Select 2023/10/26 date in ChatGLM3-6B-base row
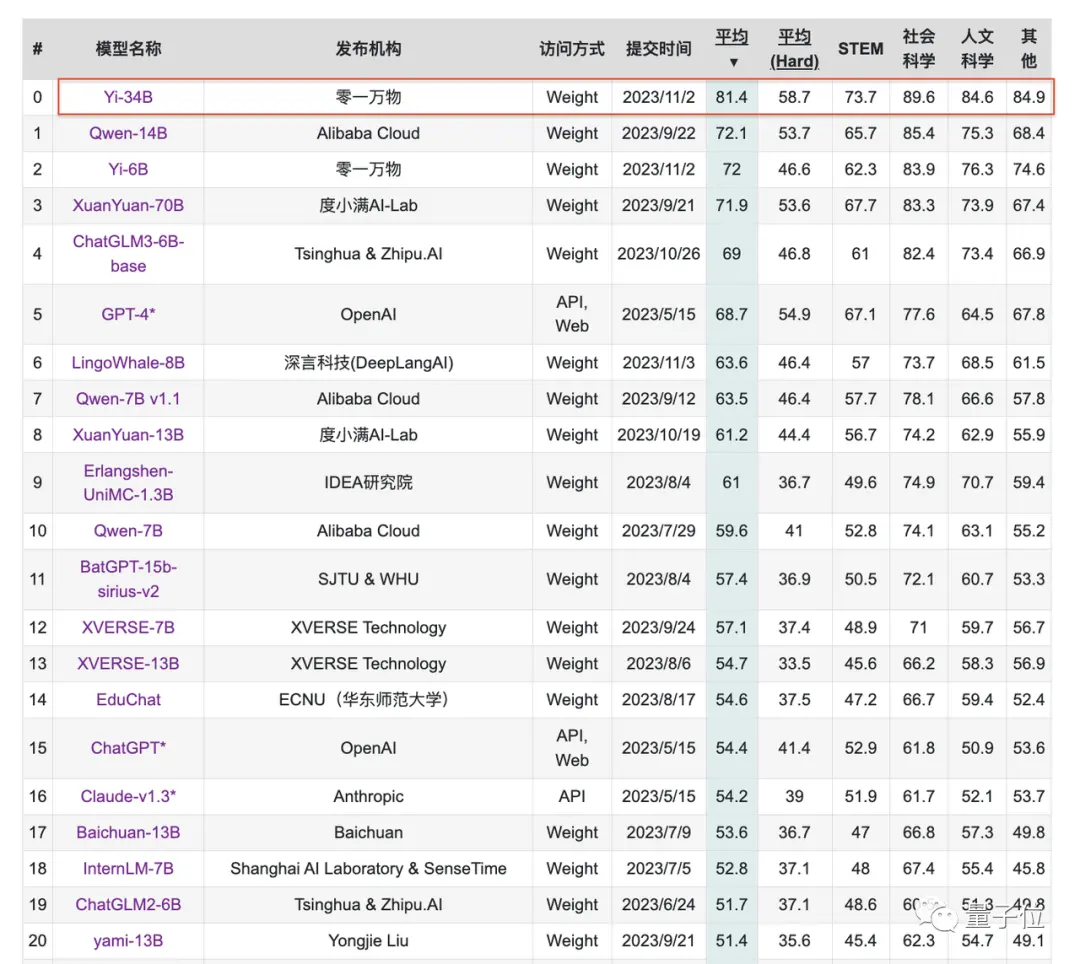Image resolution: width=1080 pixels, height=964 pixels. (658, 253)
